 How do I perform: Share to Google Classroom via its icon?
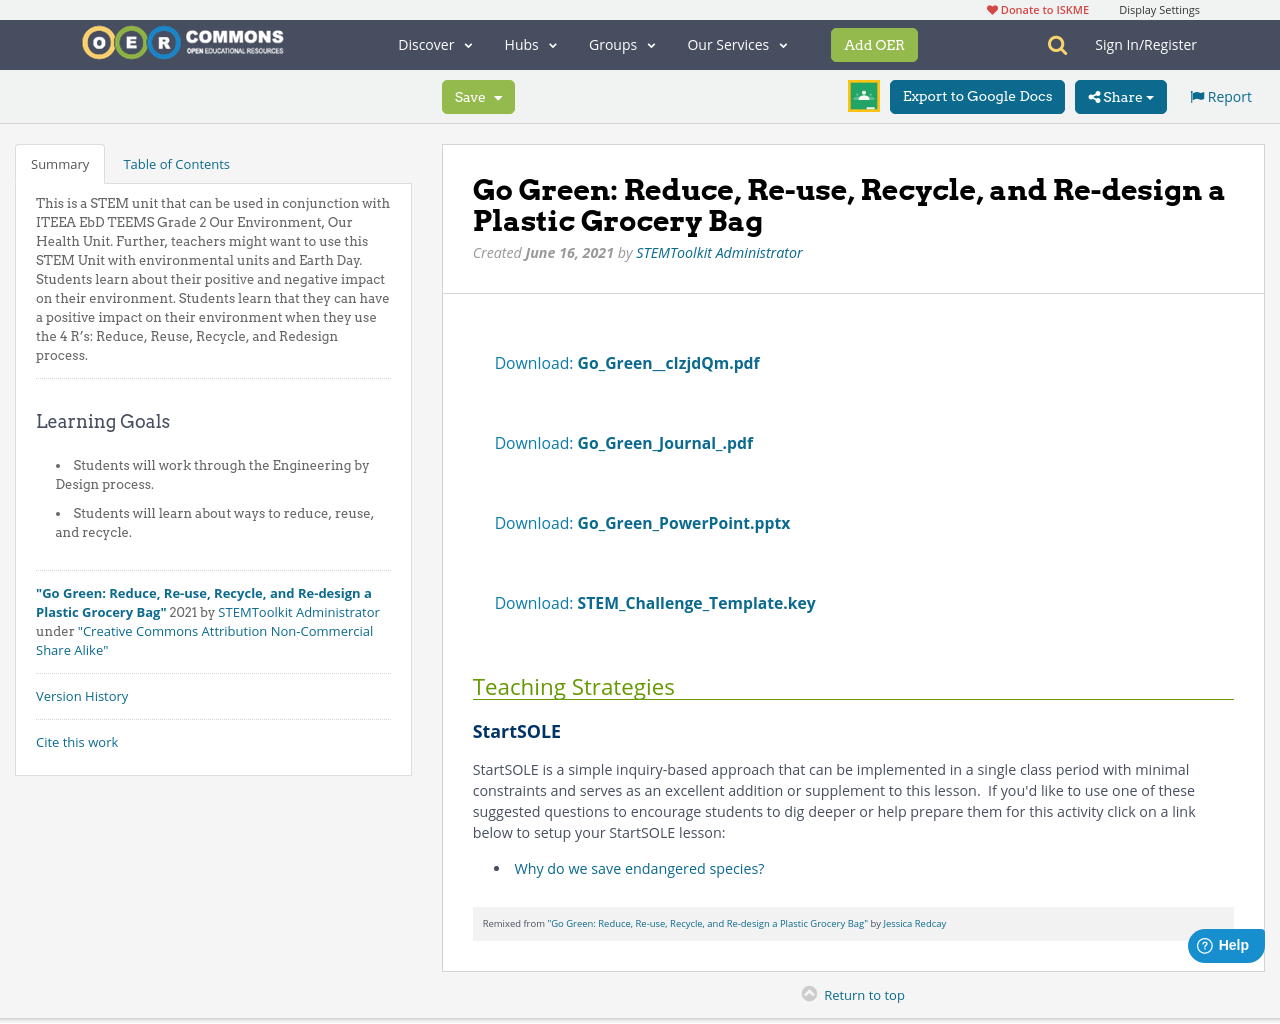pyautogui.click(x=862, y=96)
